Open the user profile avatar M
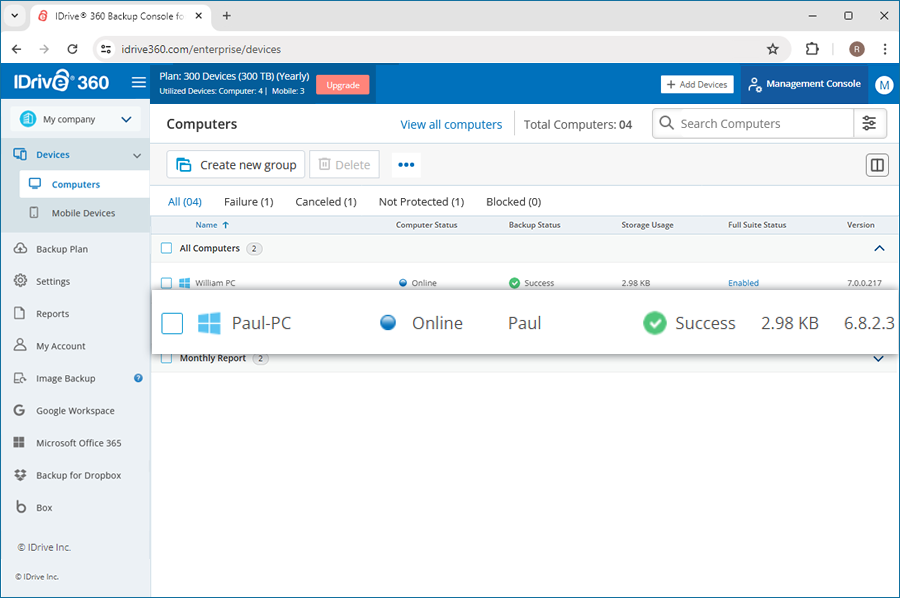900x598 pixels. 884,85
